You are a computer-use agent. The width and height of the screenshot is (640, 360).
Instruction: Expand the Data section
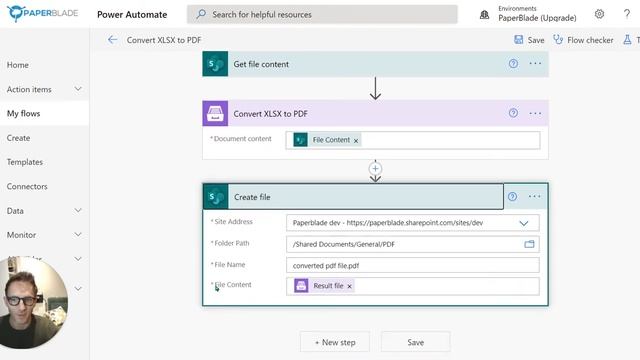(78, 210)
